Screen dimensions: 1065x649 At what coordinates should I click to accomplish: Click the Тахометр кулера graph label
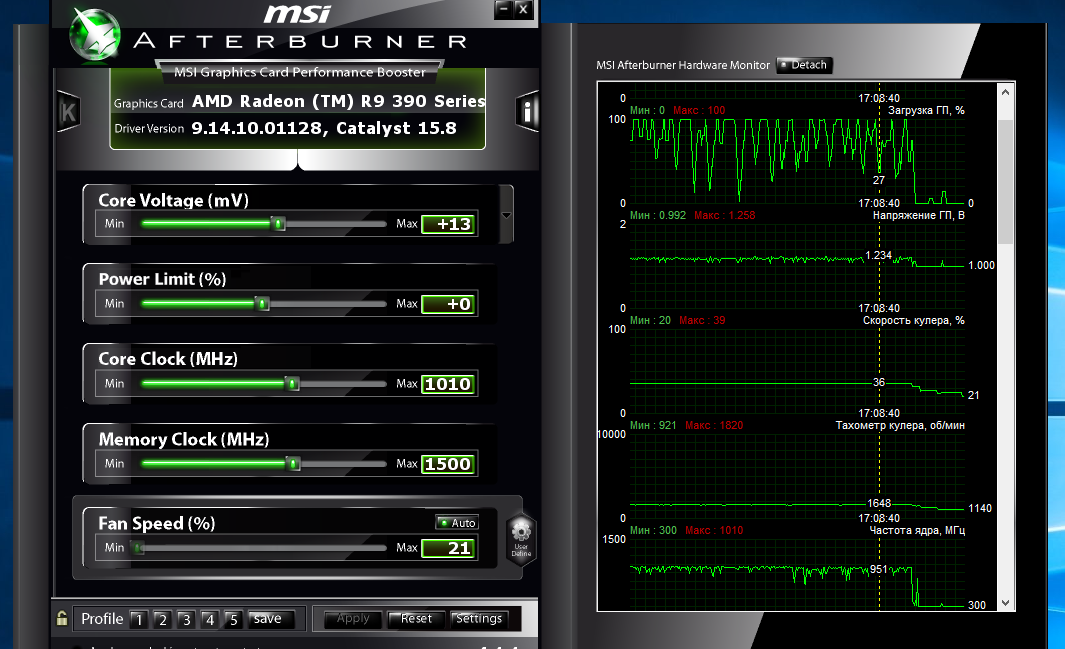click(x=900, y=426)
